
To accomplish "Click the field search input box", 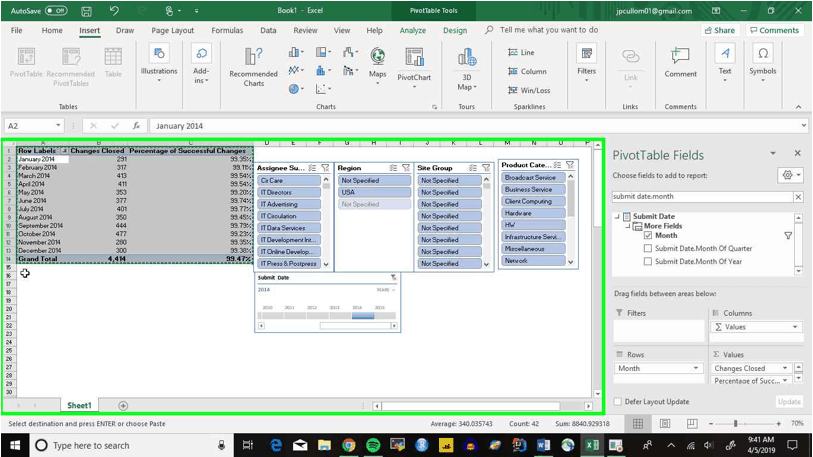I will point(702,197).
